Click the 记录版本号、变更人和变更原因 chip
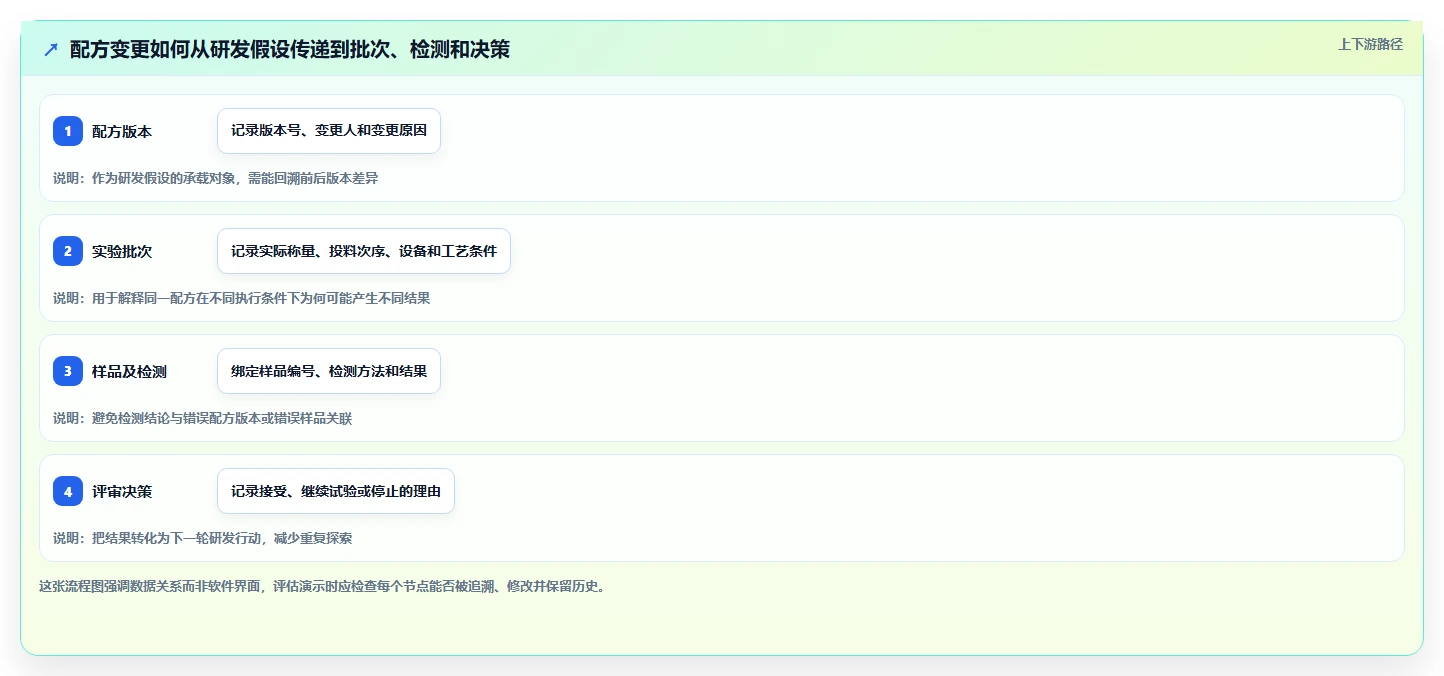The width and height of the screenshot is (1444, 676). pyautogui.click(x=329, y=131)
